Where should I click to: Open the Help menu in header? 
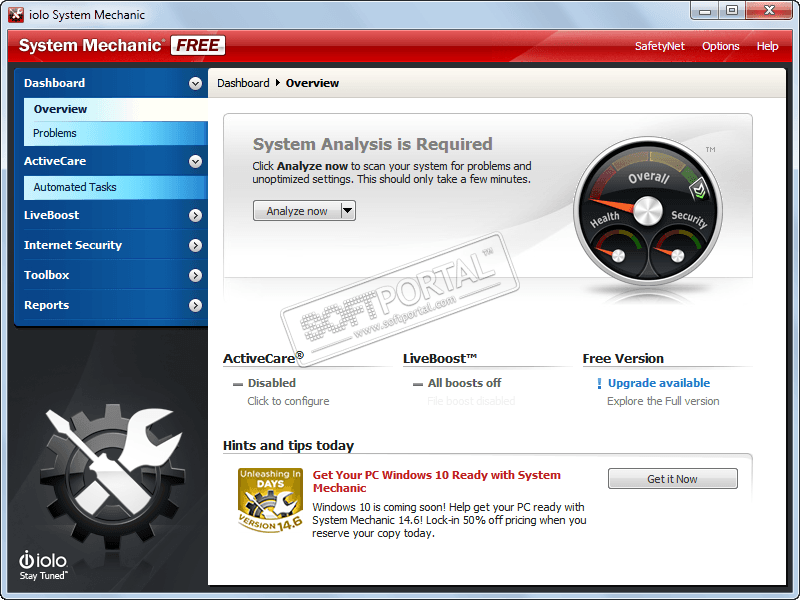pyautogui.click(x=767, y=46)
